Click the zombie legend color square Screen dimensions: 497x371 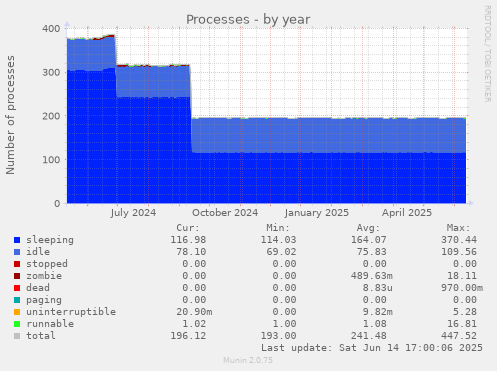[x=17, y=276]
